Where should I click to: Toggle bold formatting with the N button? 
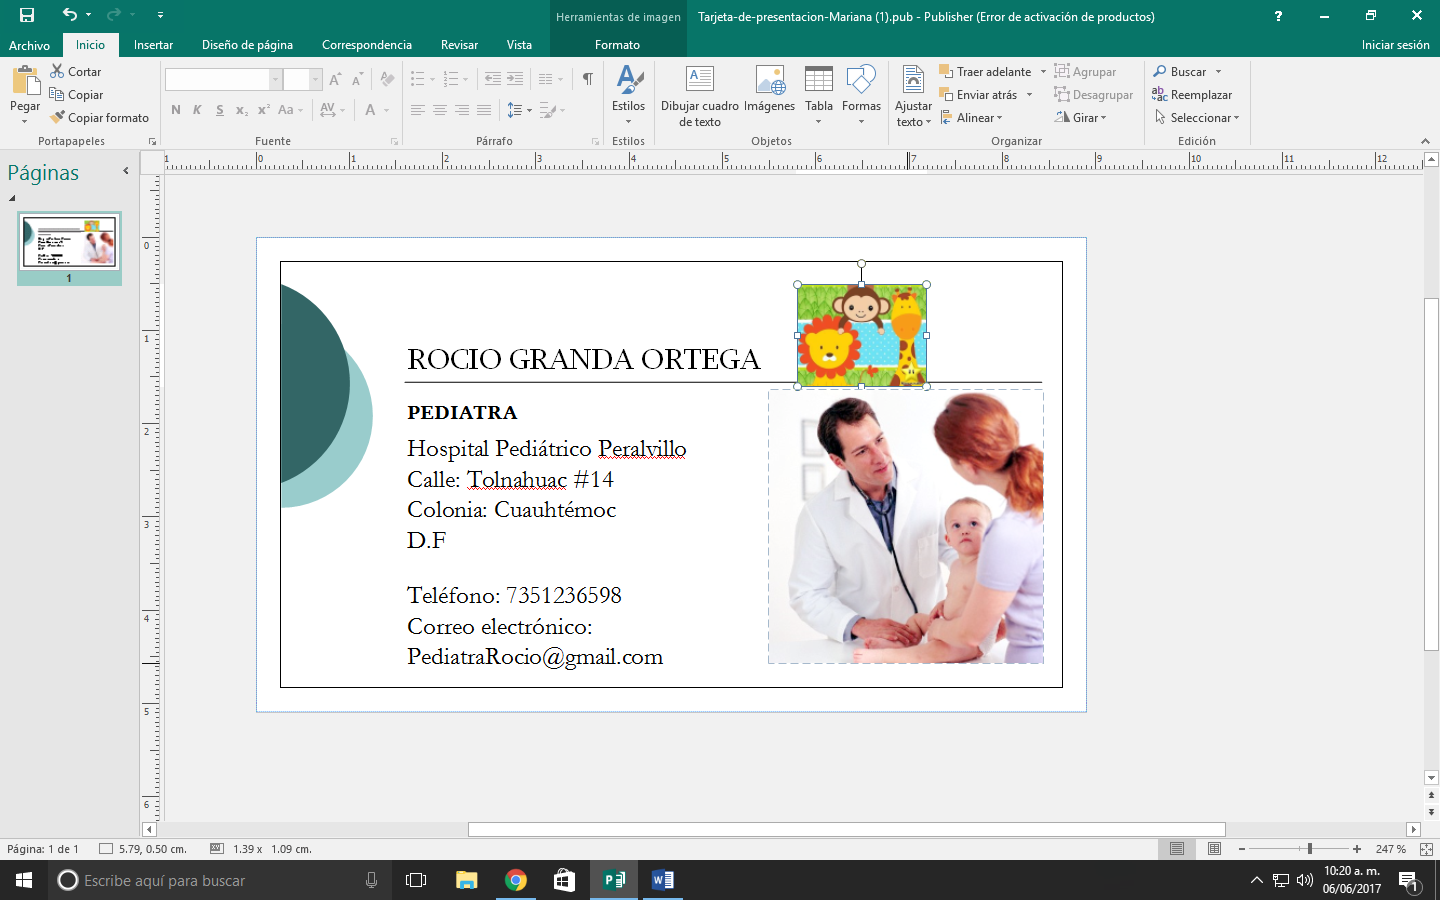176,110
